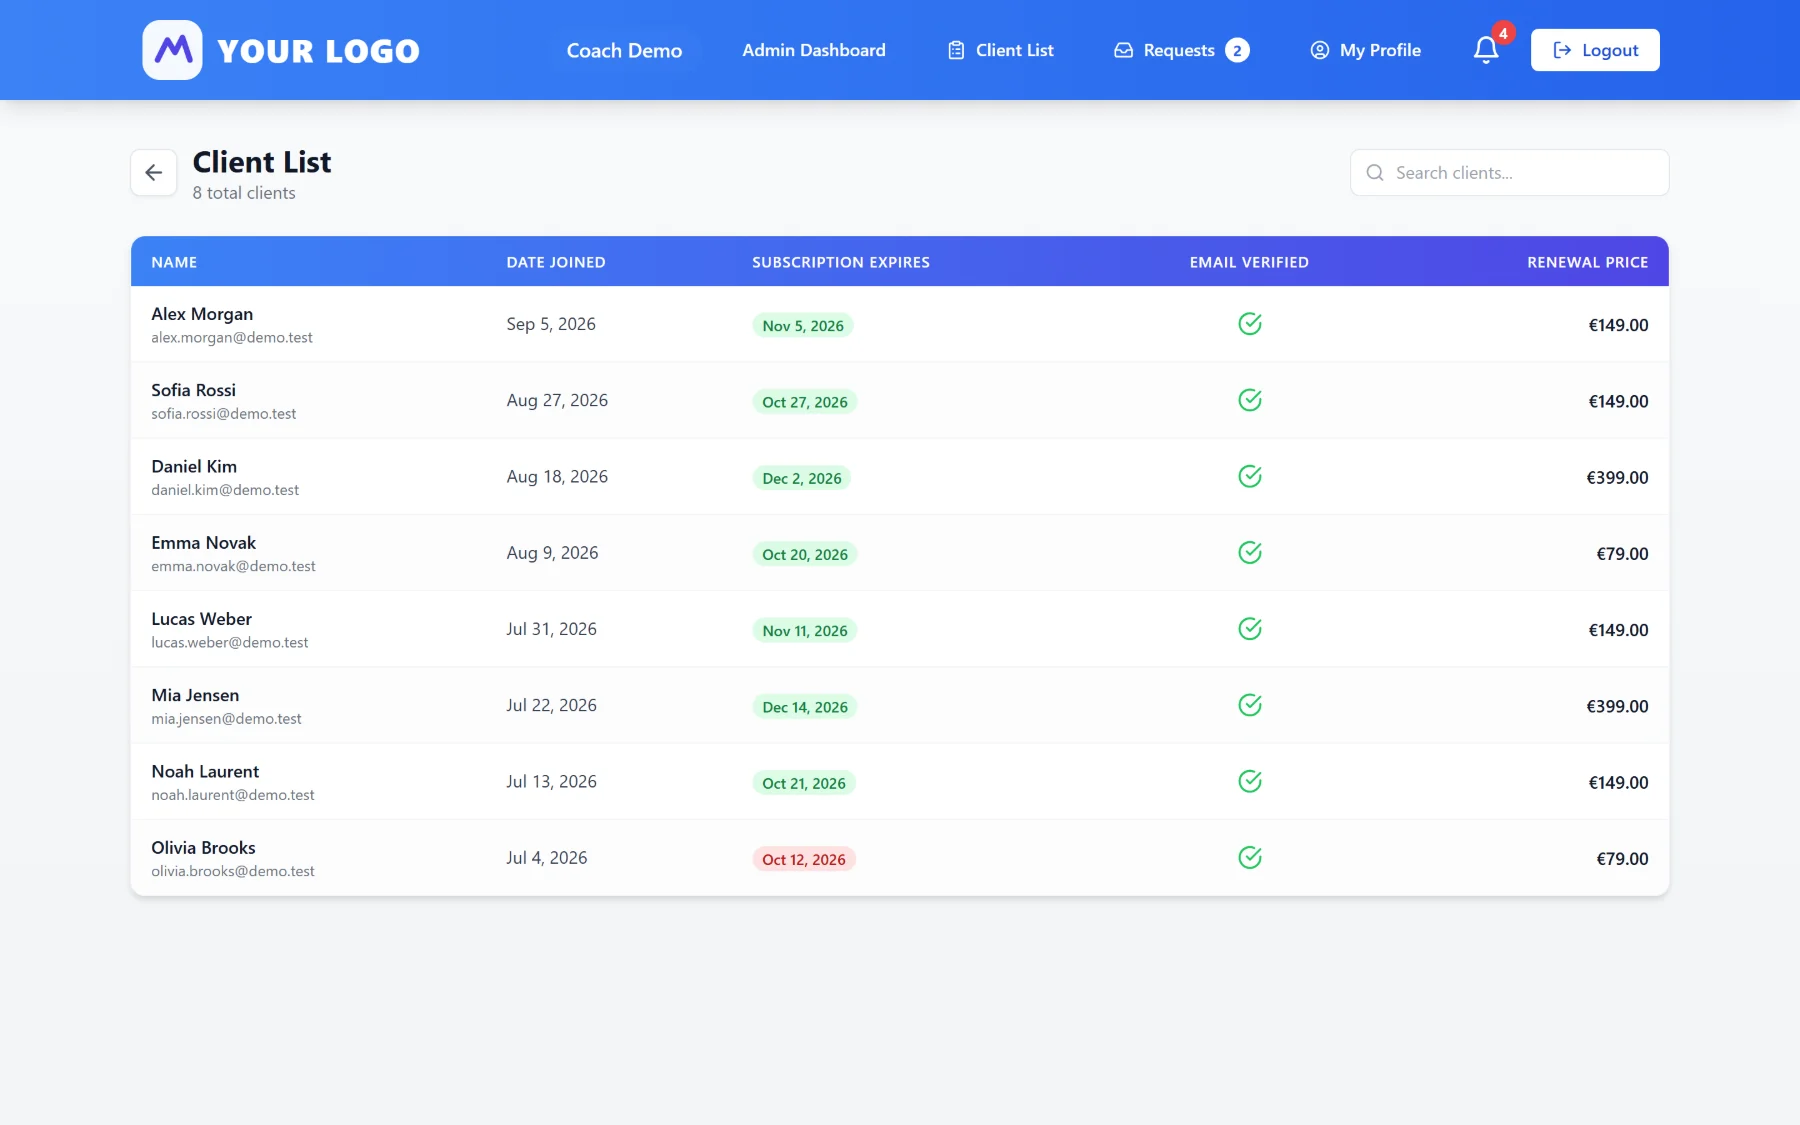Screen dimensions: 1800x1125
Task: Click Mia Jensen's email verified checkmark
Action: coord(1250,705)
